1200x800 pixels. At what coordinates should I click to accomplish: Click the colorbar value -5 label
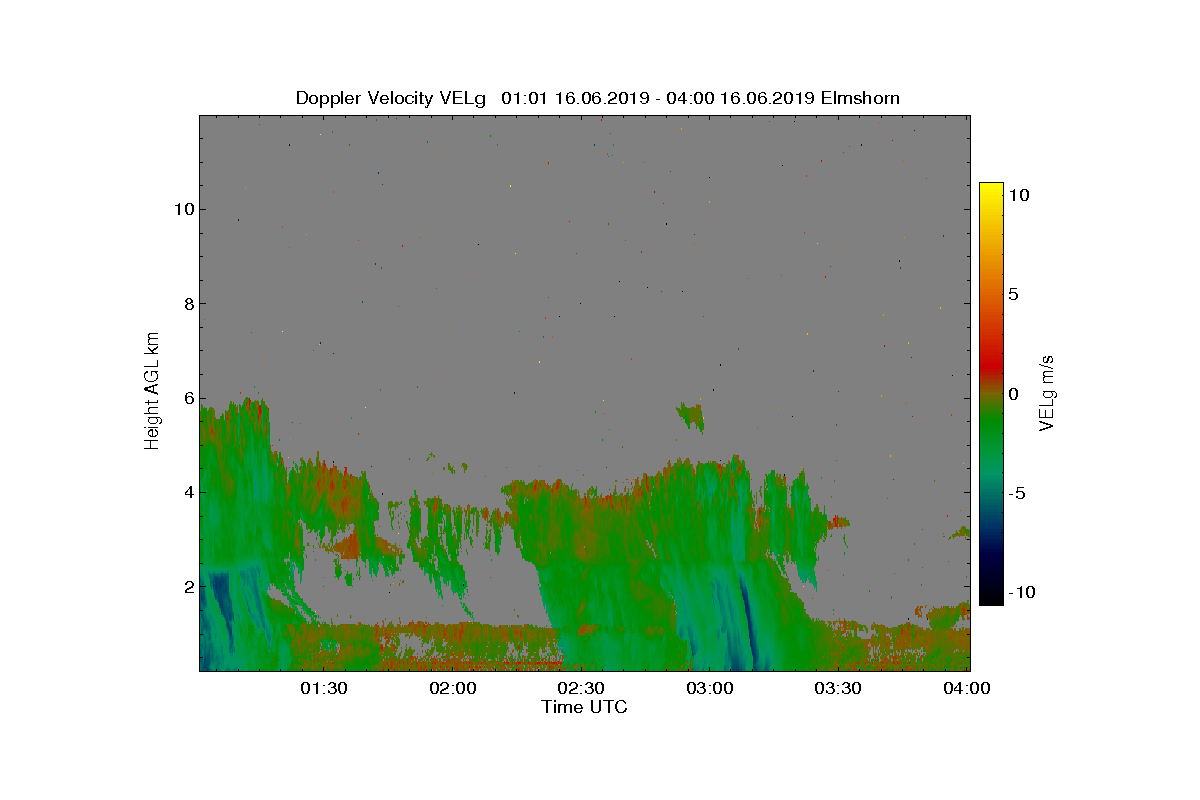[1017, 493]
